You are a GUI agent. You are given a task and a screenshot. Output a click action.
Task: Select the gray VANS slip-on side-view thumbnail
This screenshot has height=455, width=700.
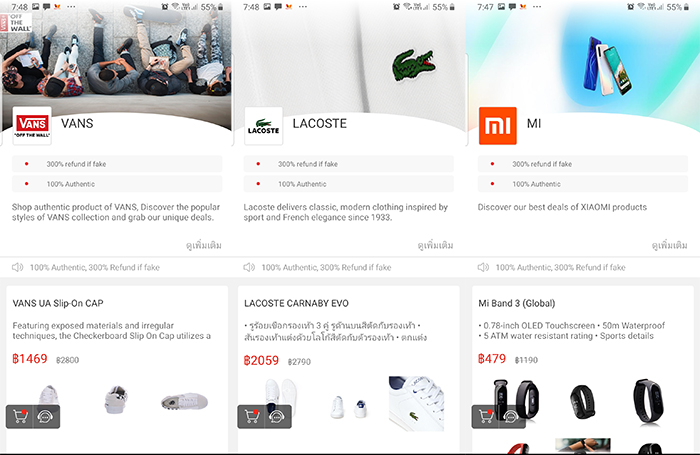(184, 401)
